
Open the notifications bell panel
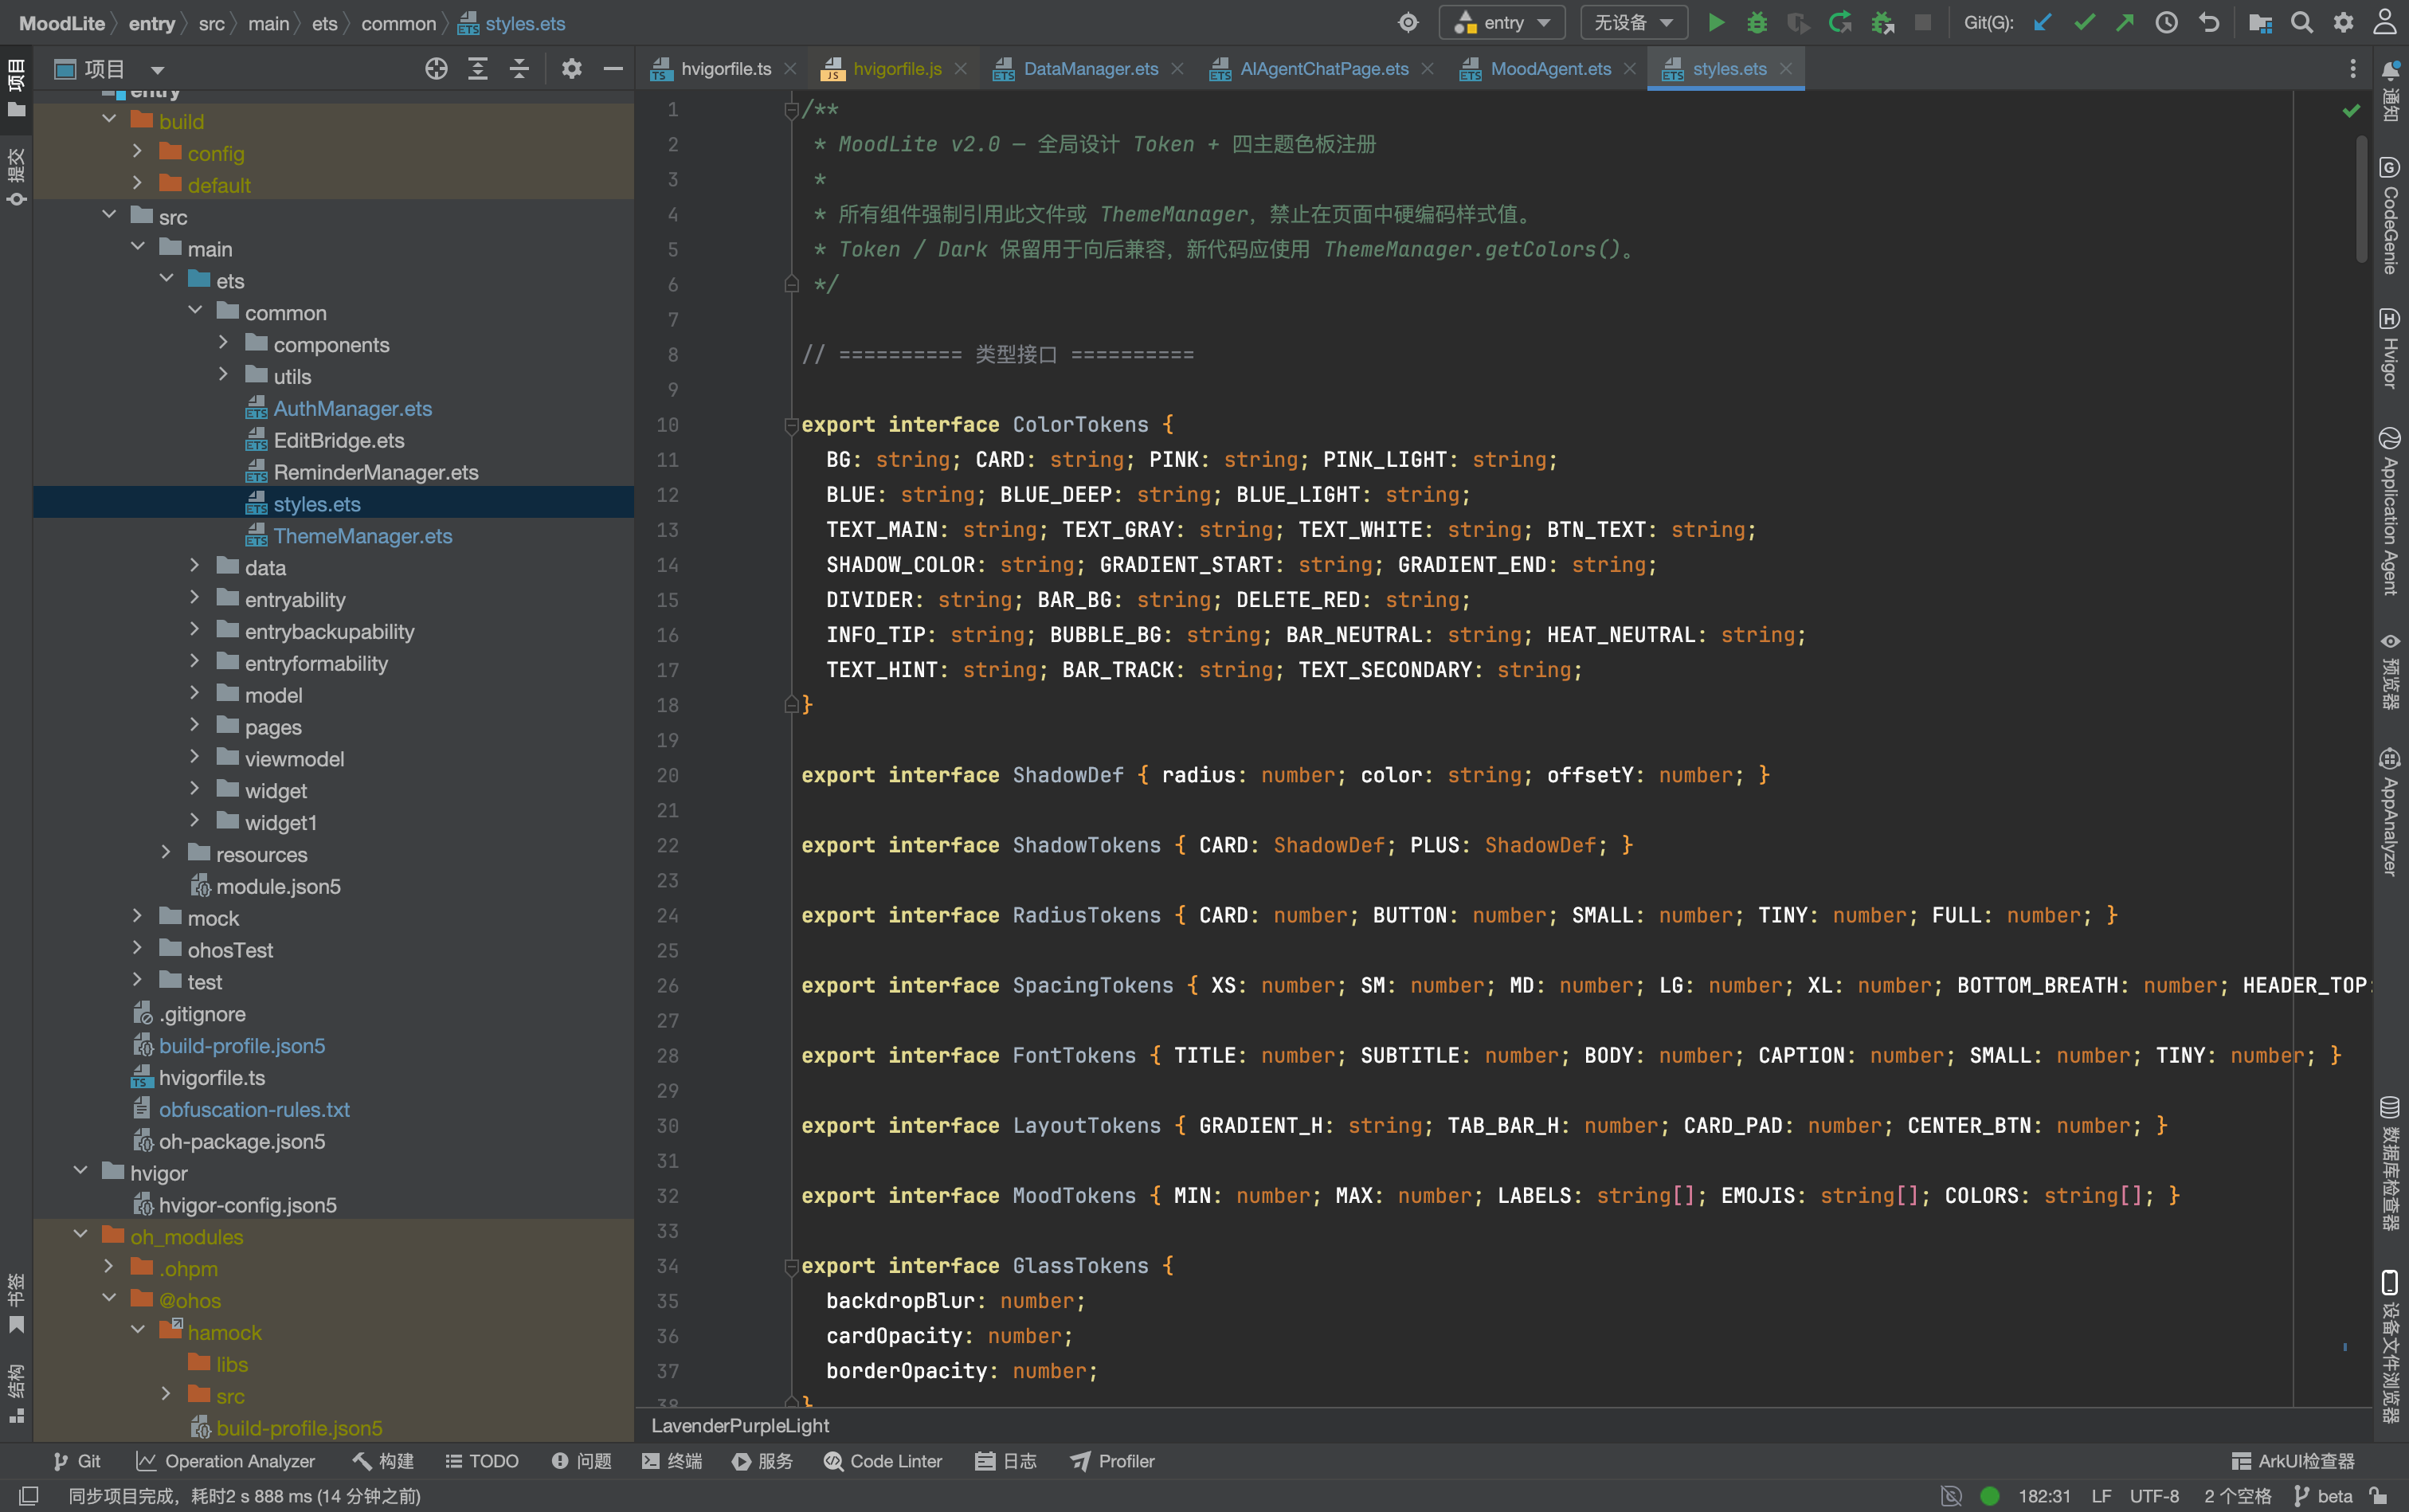pyautogui.click(x=2389, y=91)
